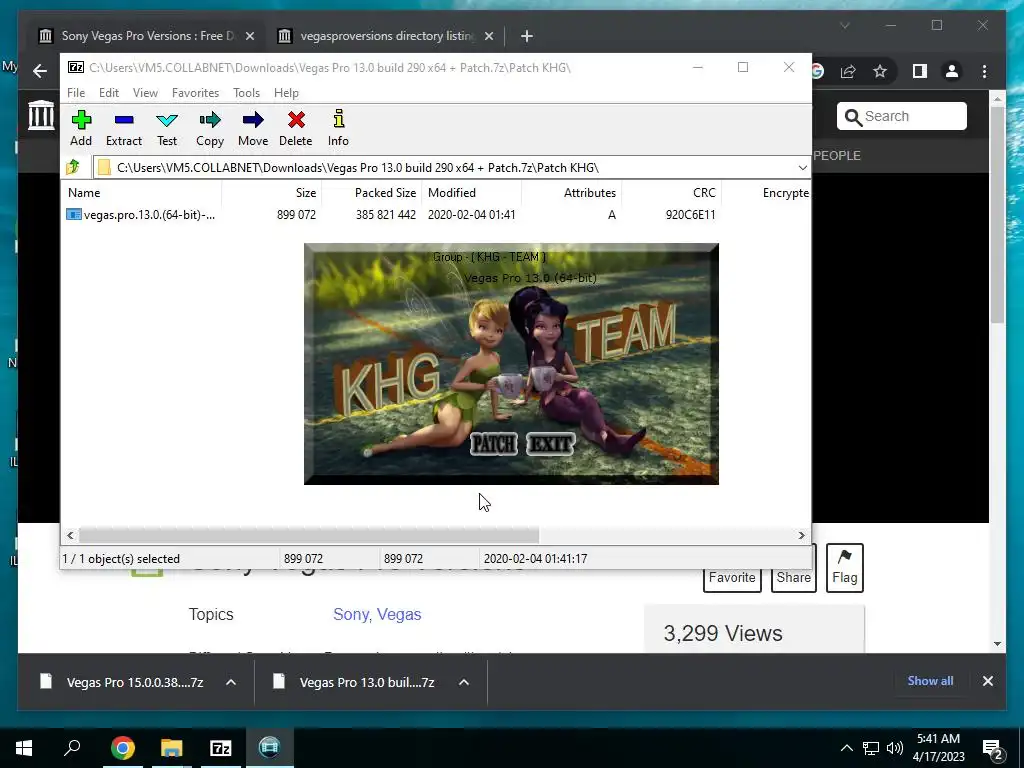This screenshot has height=768, width=1024.
Task: Open the notification center icon
Action: click(992, 748)
